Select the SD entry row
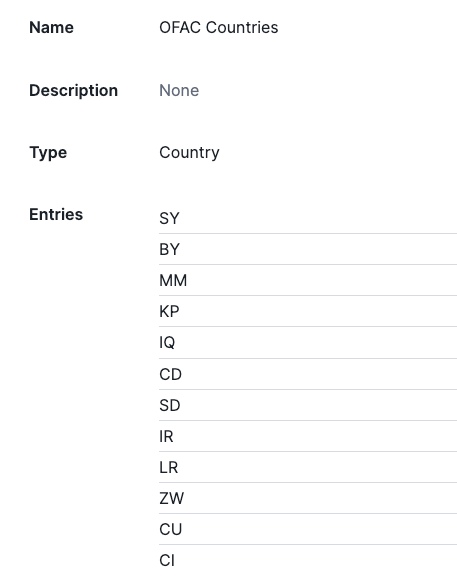The width and height of the screenshot is (457, 588). tap(308, 405)
